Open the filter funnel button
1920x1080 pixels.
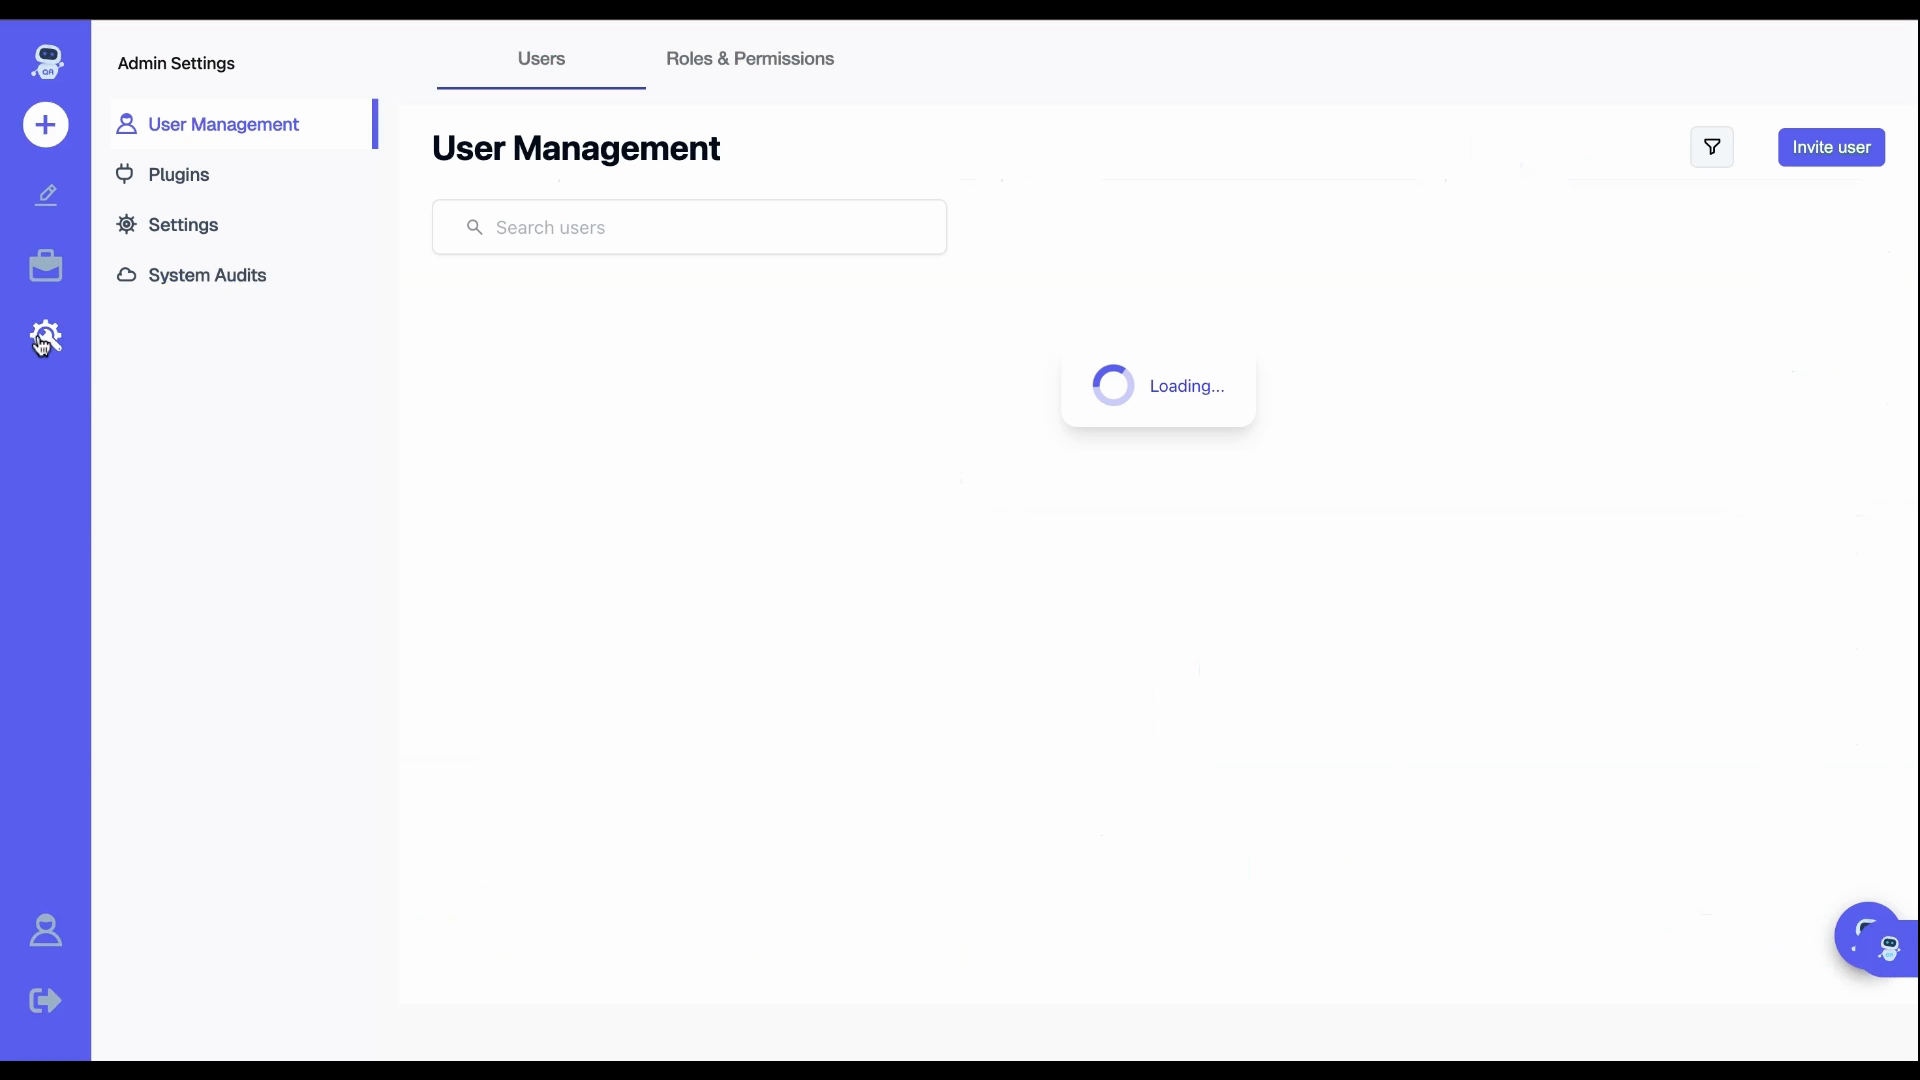[x=1712, y=147]
